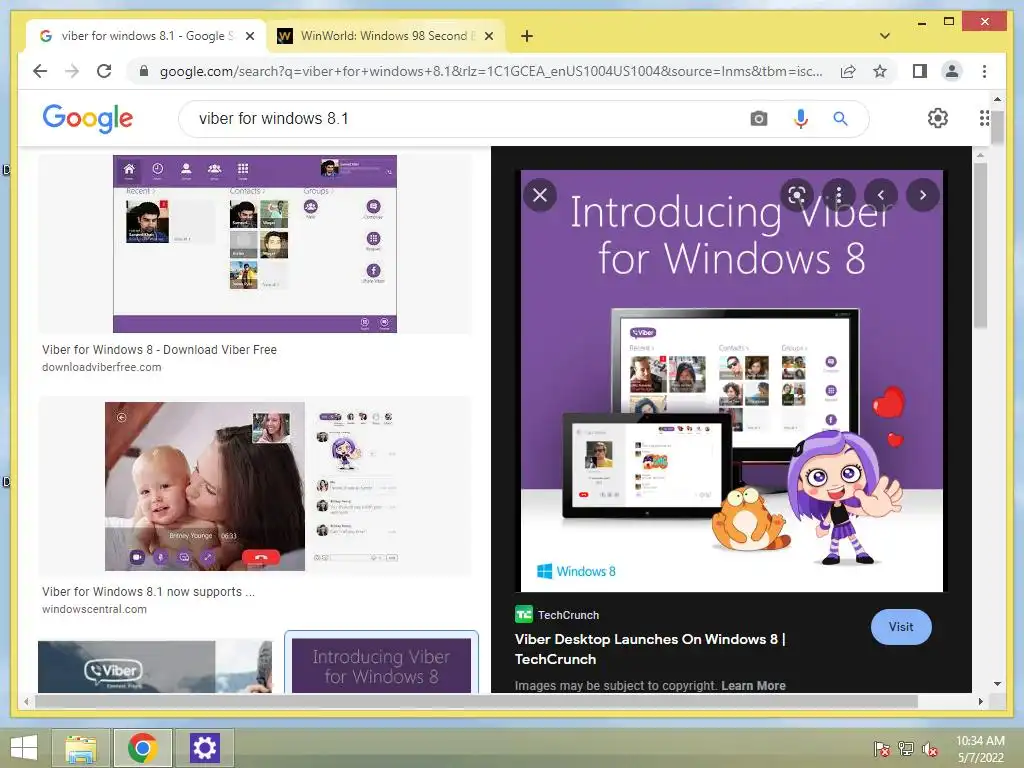Open File Explorer from the taskbar

(x=81, y=748)
